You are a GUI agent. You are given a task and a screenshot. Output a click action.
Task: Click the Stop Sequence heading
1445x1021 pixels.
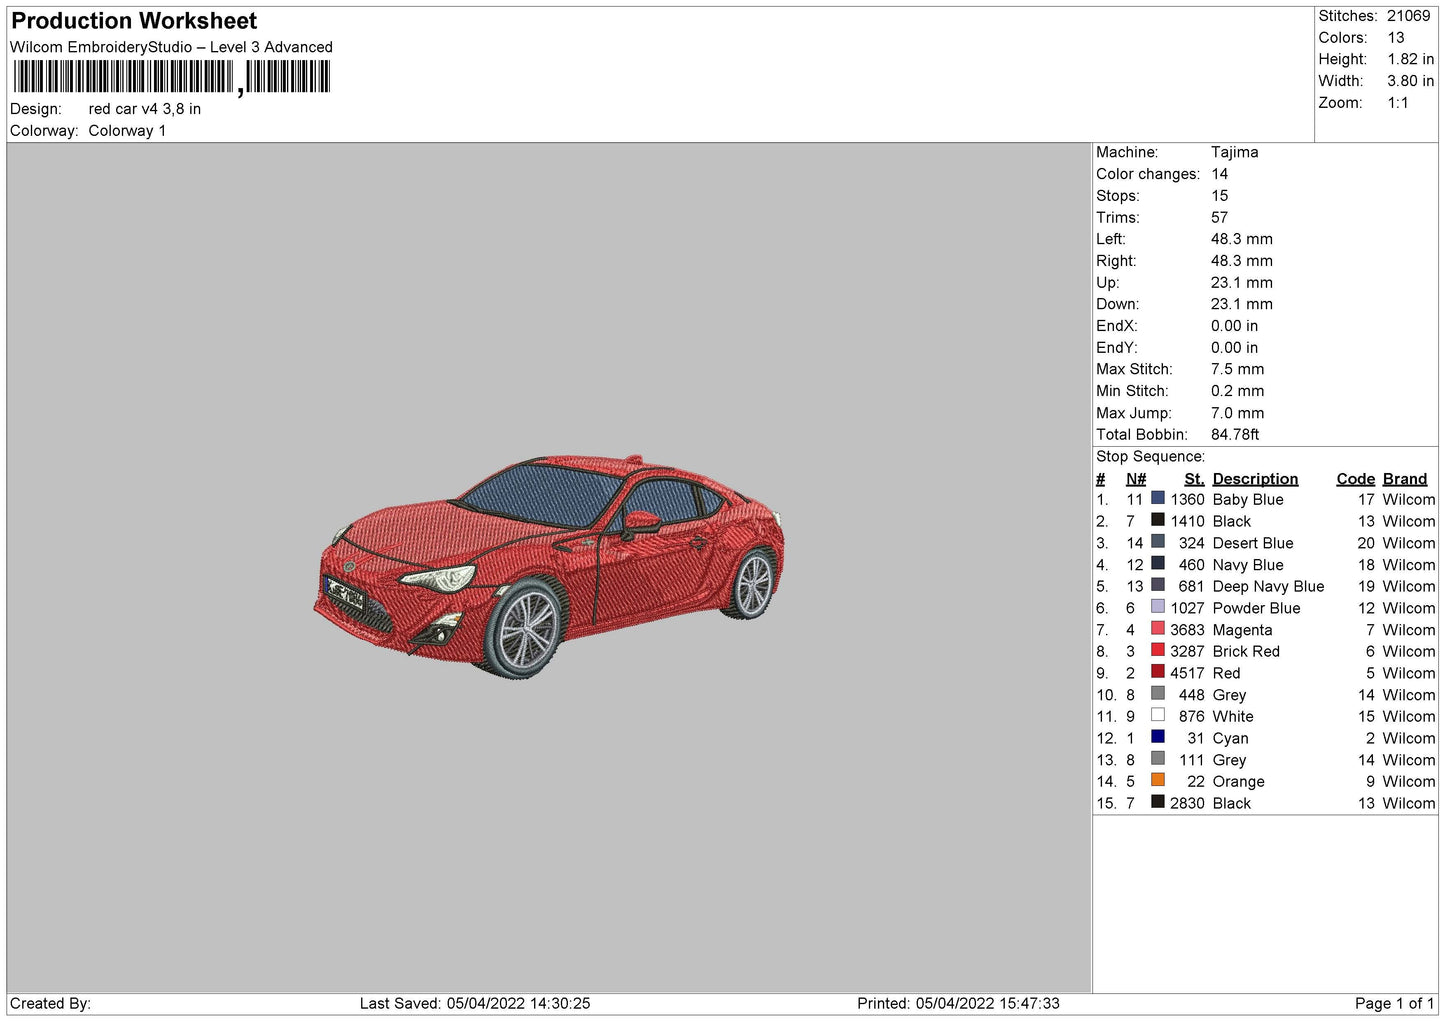tap(1151, 456)
